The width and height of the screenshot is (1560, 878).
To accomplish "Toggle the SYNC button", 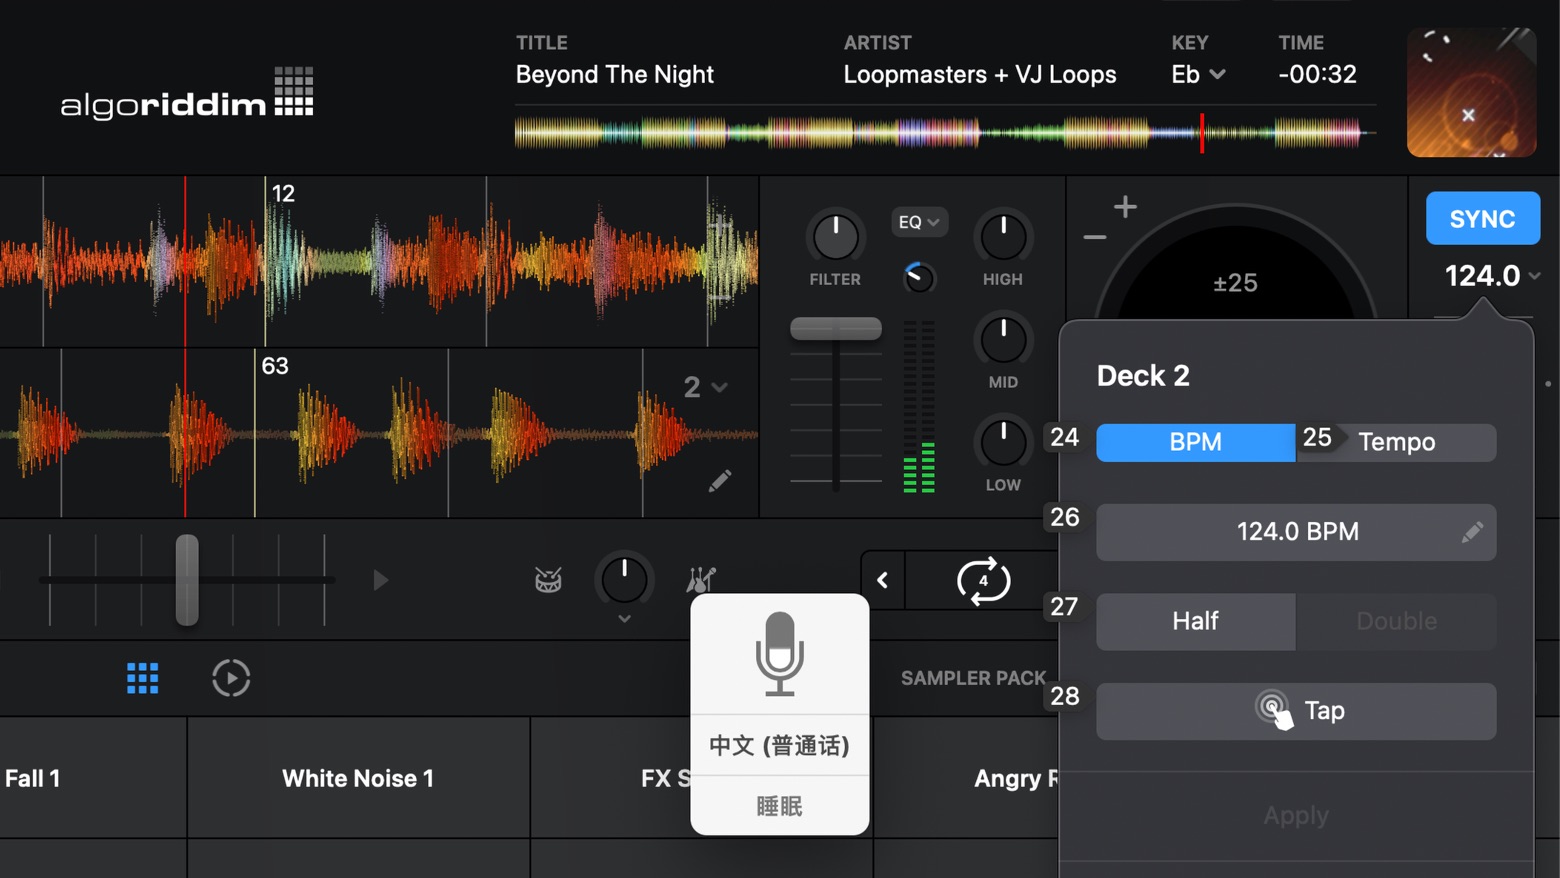I will coord(1482,218).
